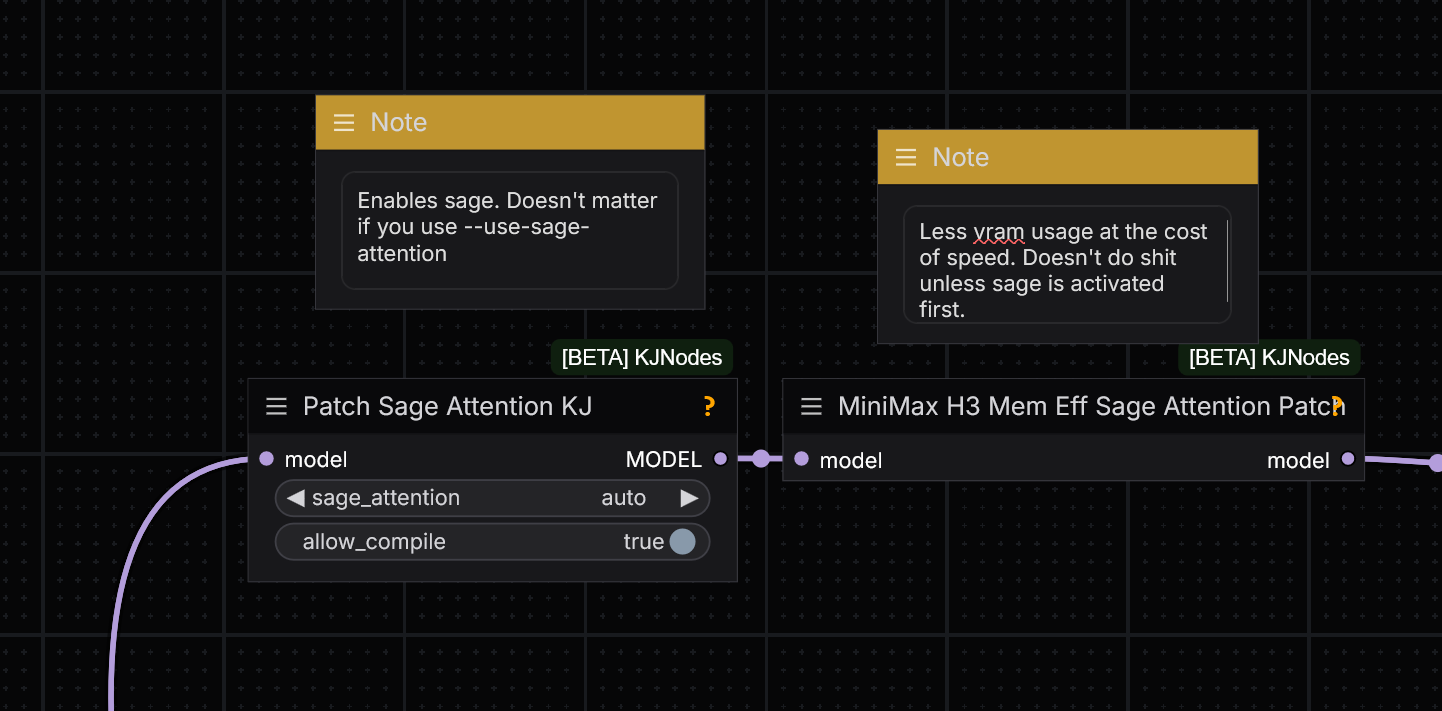Toggle allow_compile switch off
This screenshot has height=711, width=1442.
point(682,542)
